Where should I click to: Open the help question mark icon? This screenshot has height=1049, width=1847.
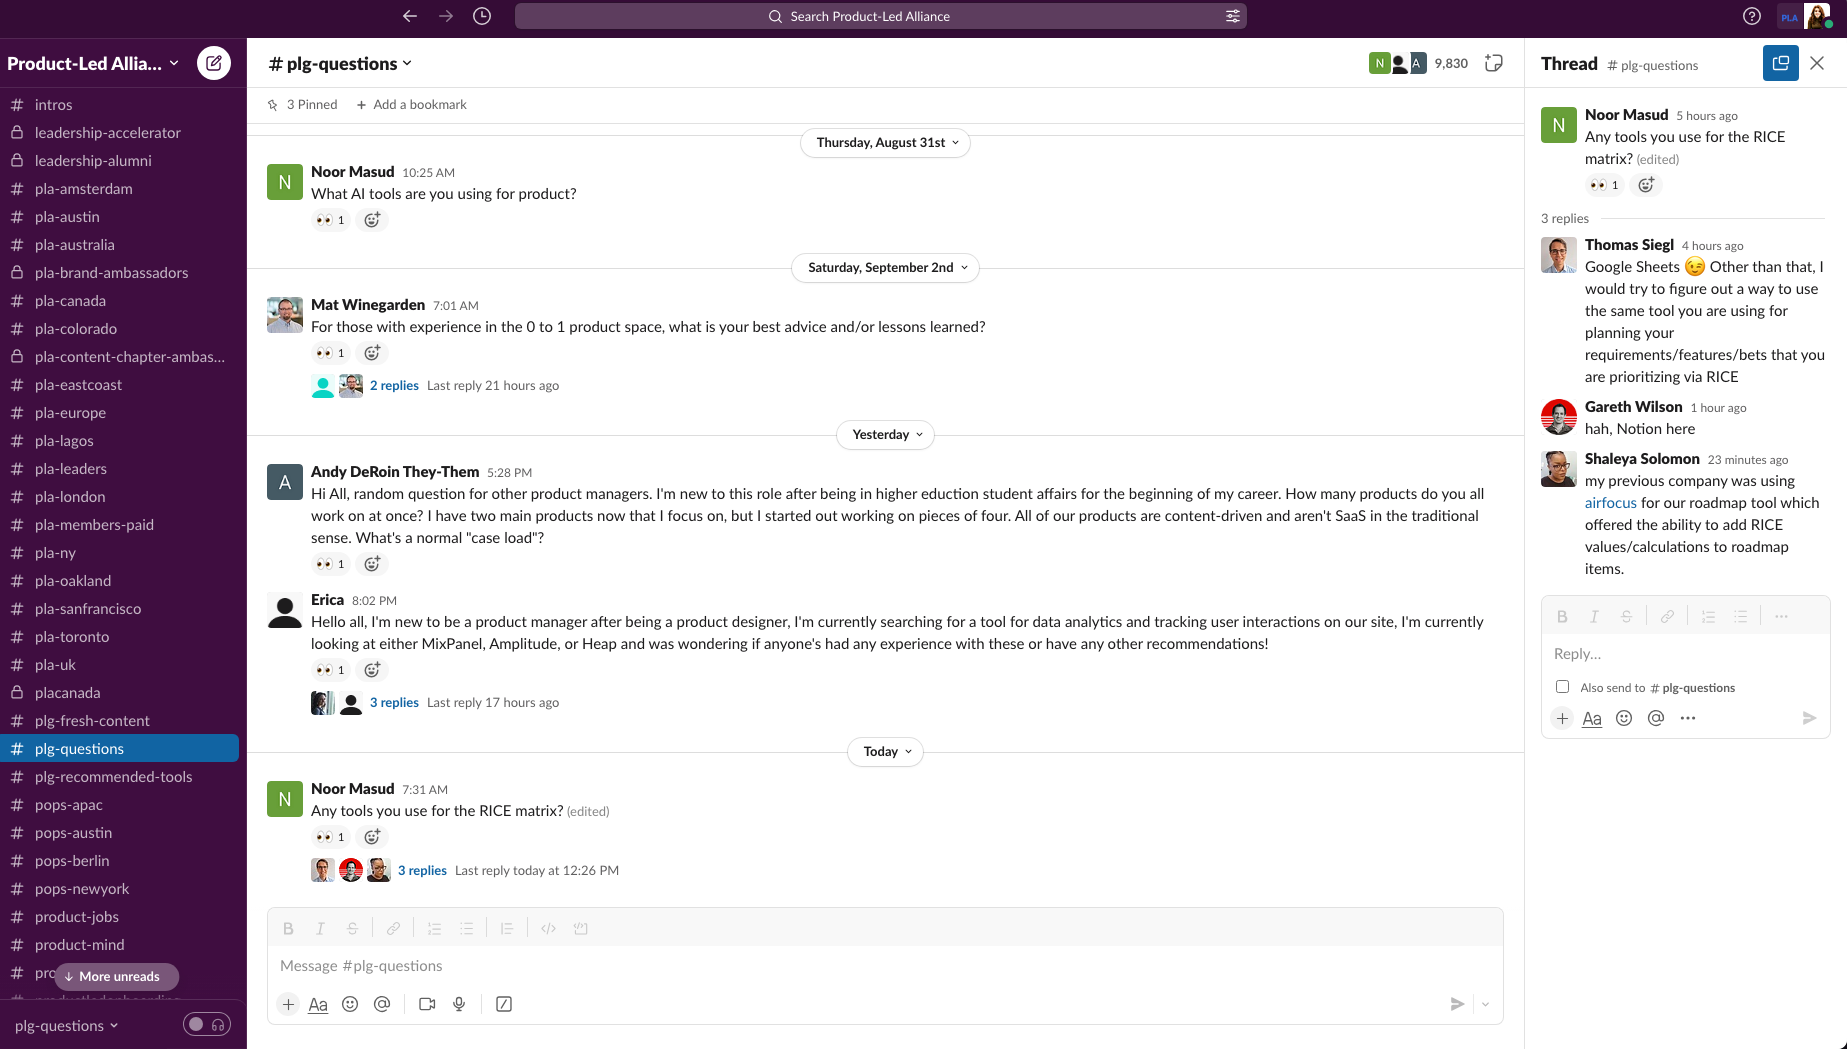coord(1751,16)
